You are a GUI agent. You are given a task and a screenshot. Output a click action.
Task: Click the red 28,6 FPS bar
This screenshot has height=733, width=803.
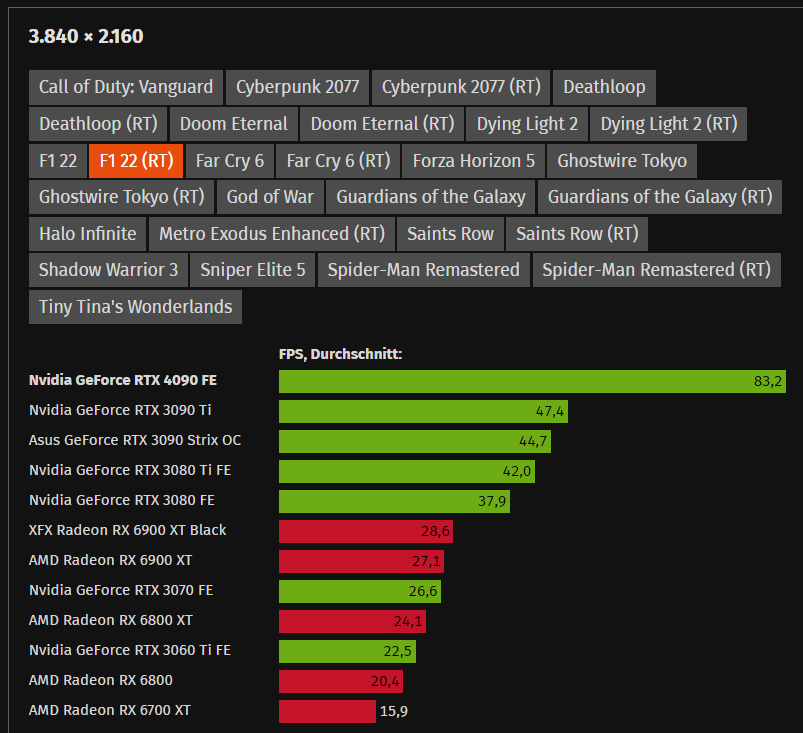coord(366,531)
